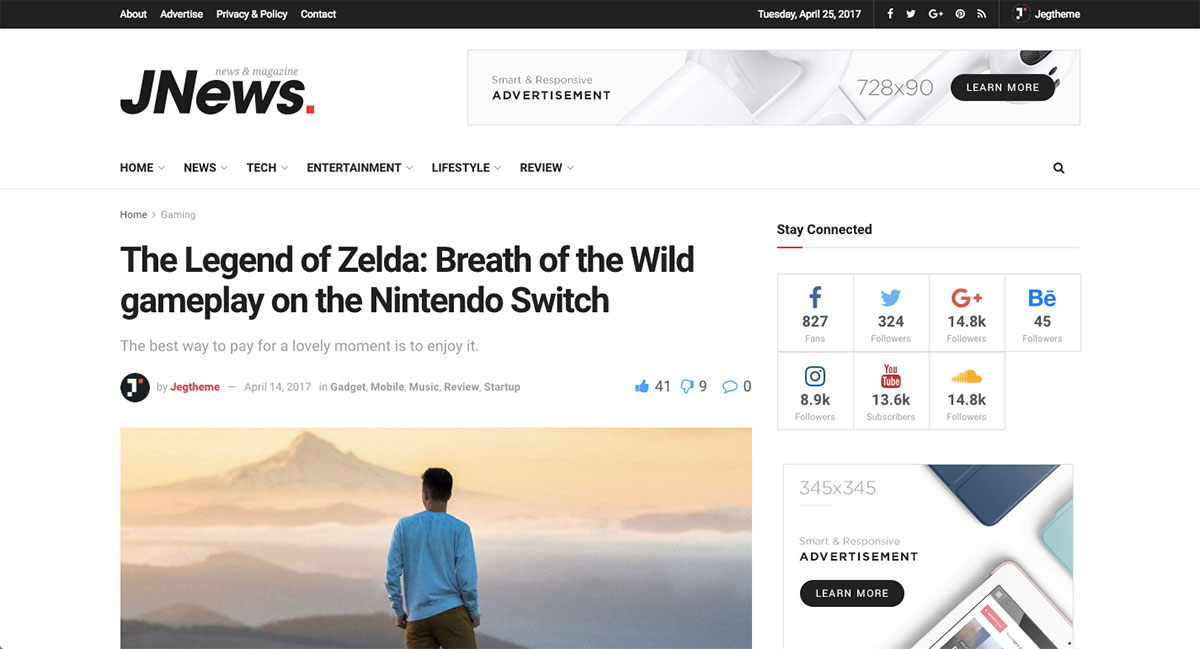Viewport: 1200px width, 649px height.
Task: Open the SoundCloud 14.8k followers box
Action: (x=967, y=391)
